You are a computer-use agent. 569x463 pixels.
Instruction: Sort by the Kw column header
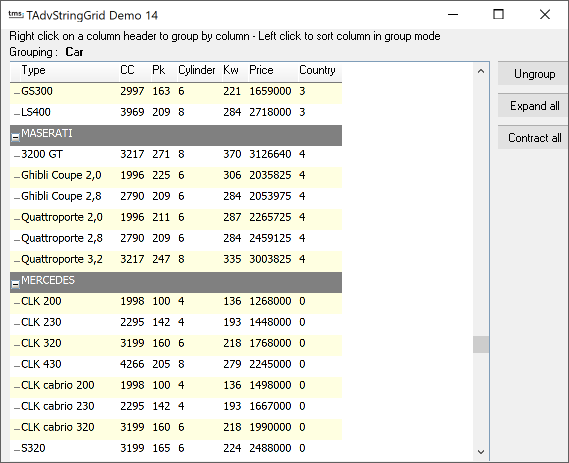(235, 70)
